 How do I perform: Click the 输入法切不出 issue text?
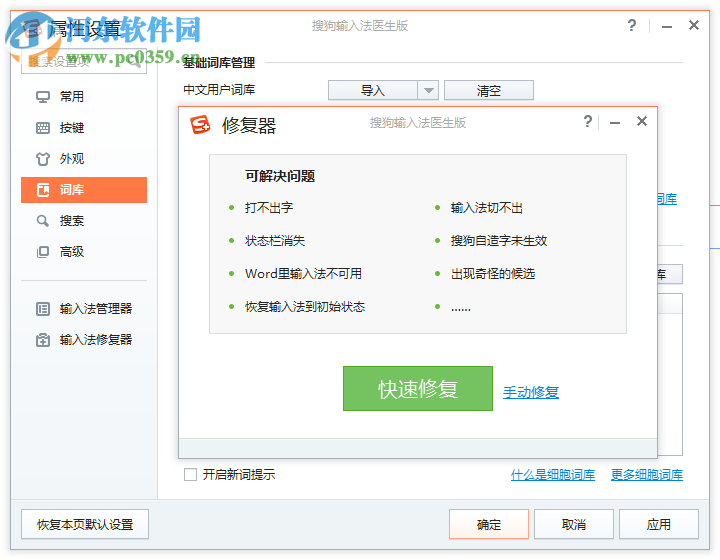tap(487, 208)
